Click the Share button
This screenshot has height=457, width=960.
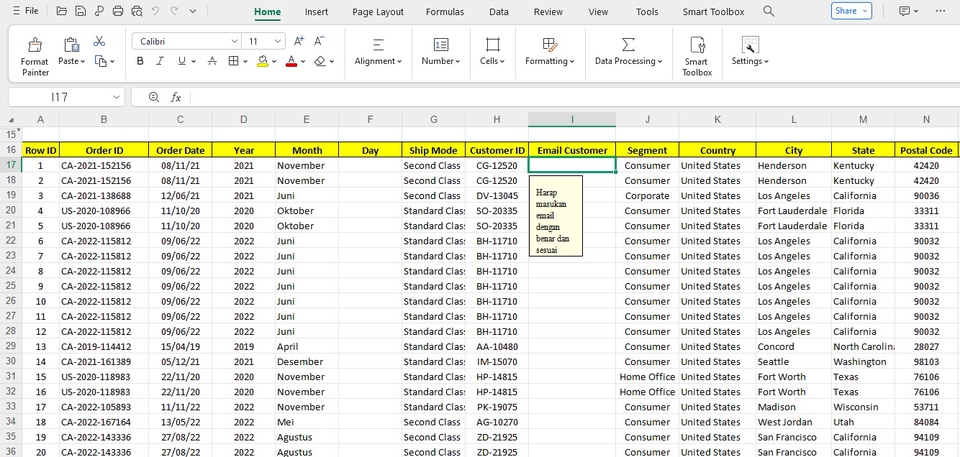pos(852,10)
